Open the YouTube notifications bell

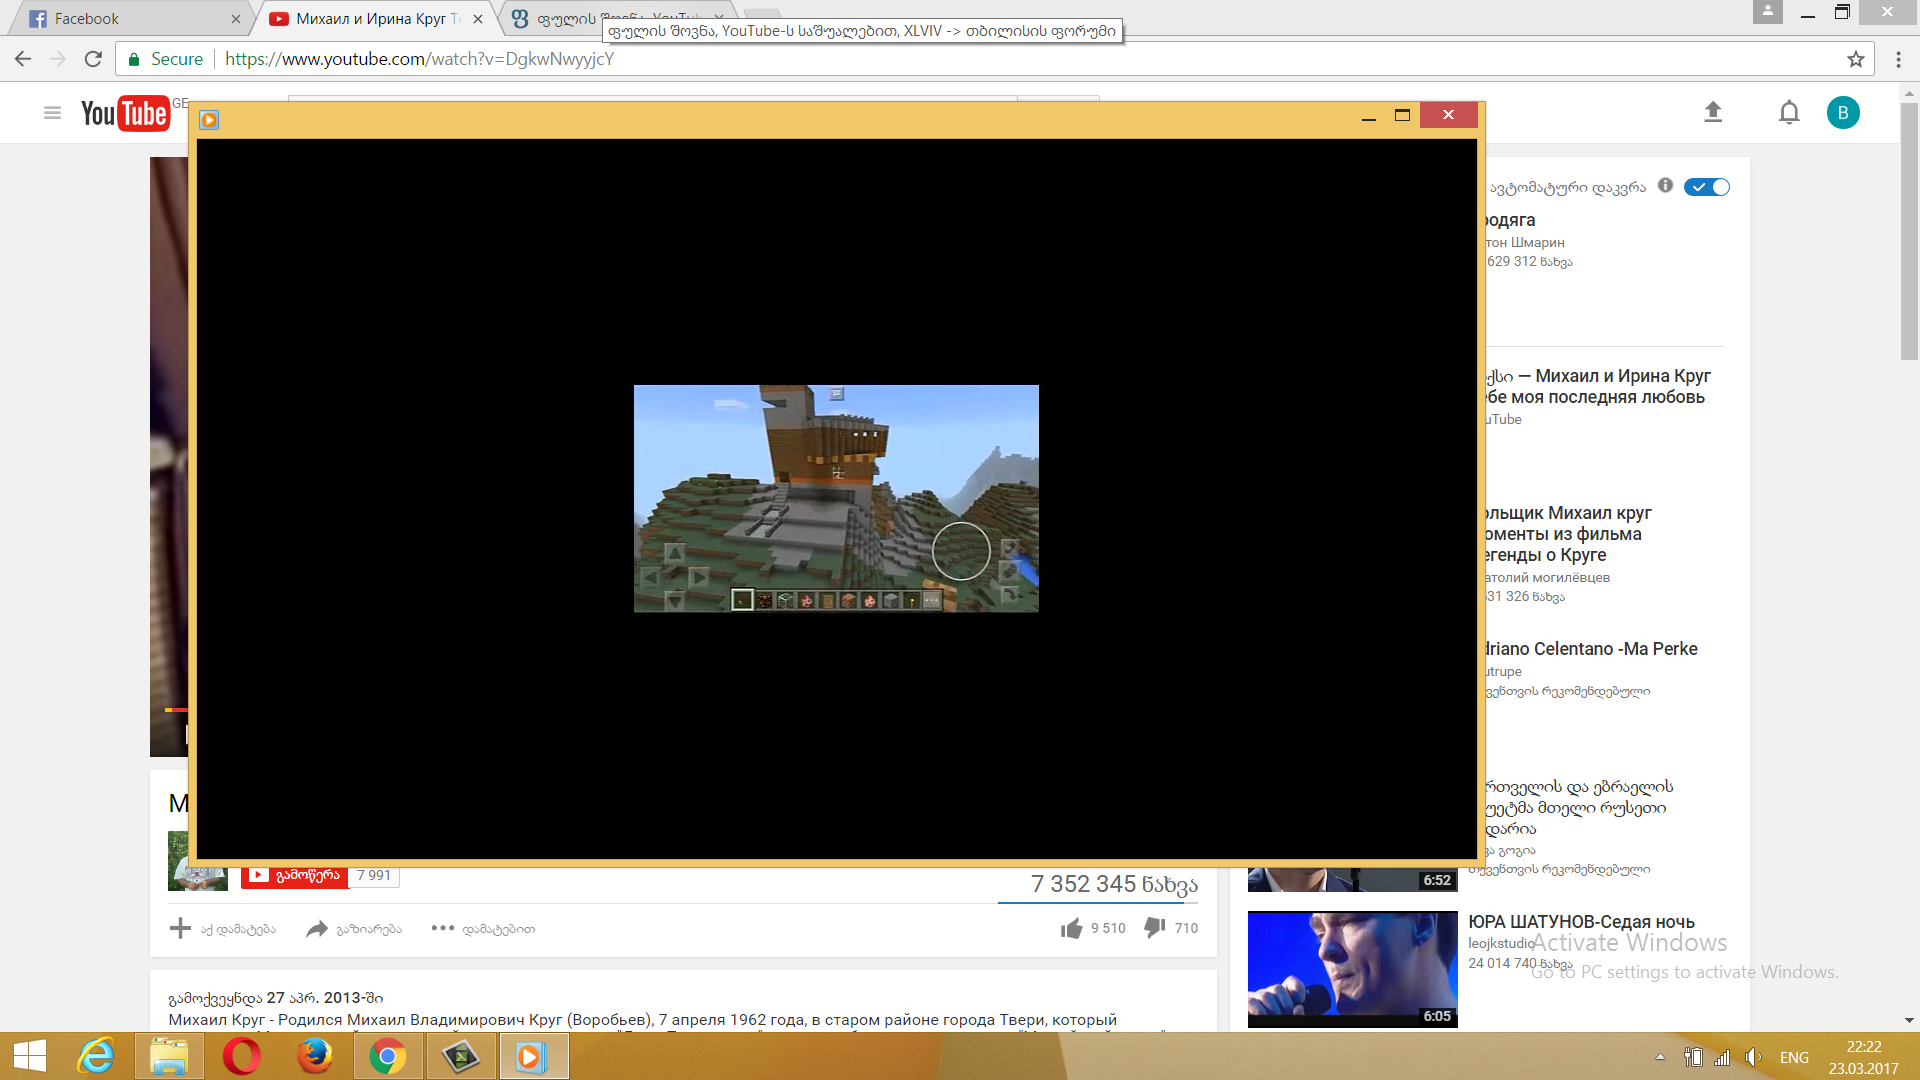click(1789, 112)
